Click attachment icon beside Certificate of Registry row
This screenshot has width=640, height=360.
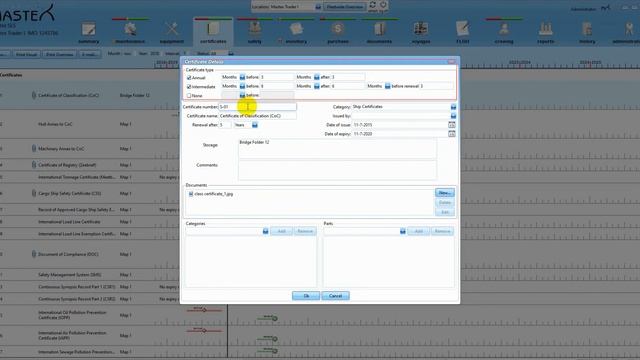point(34,165)
